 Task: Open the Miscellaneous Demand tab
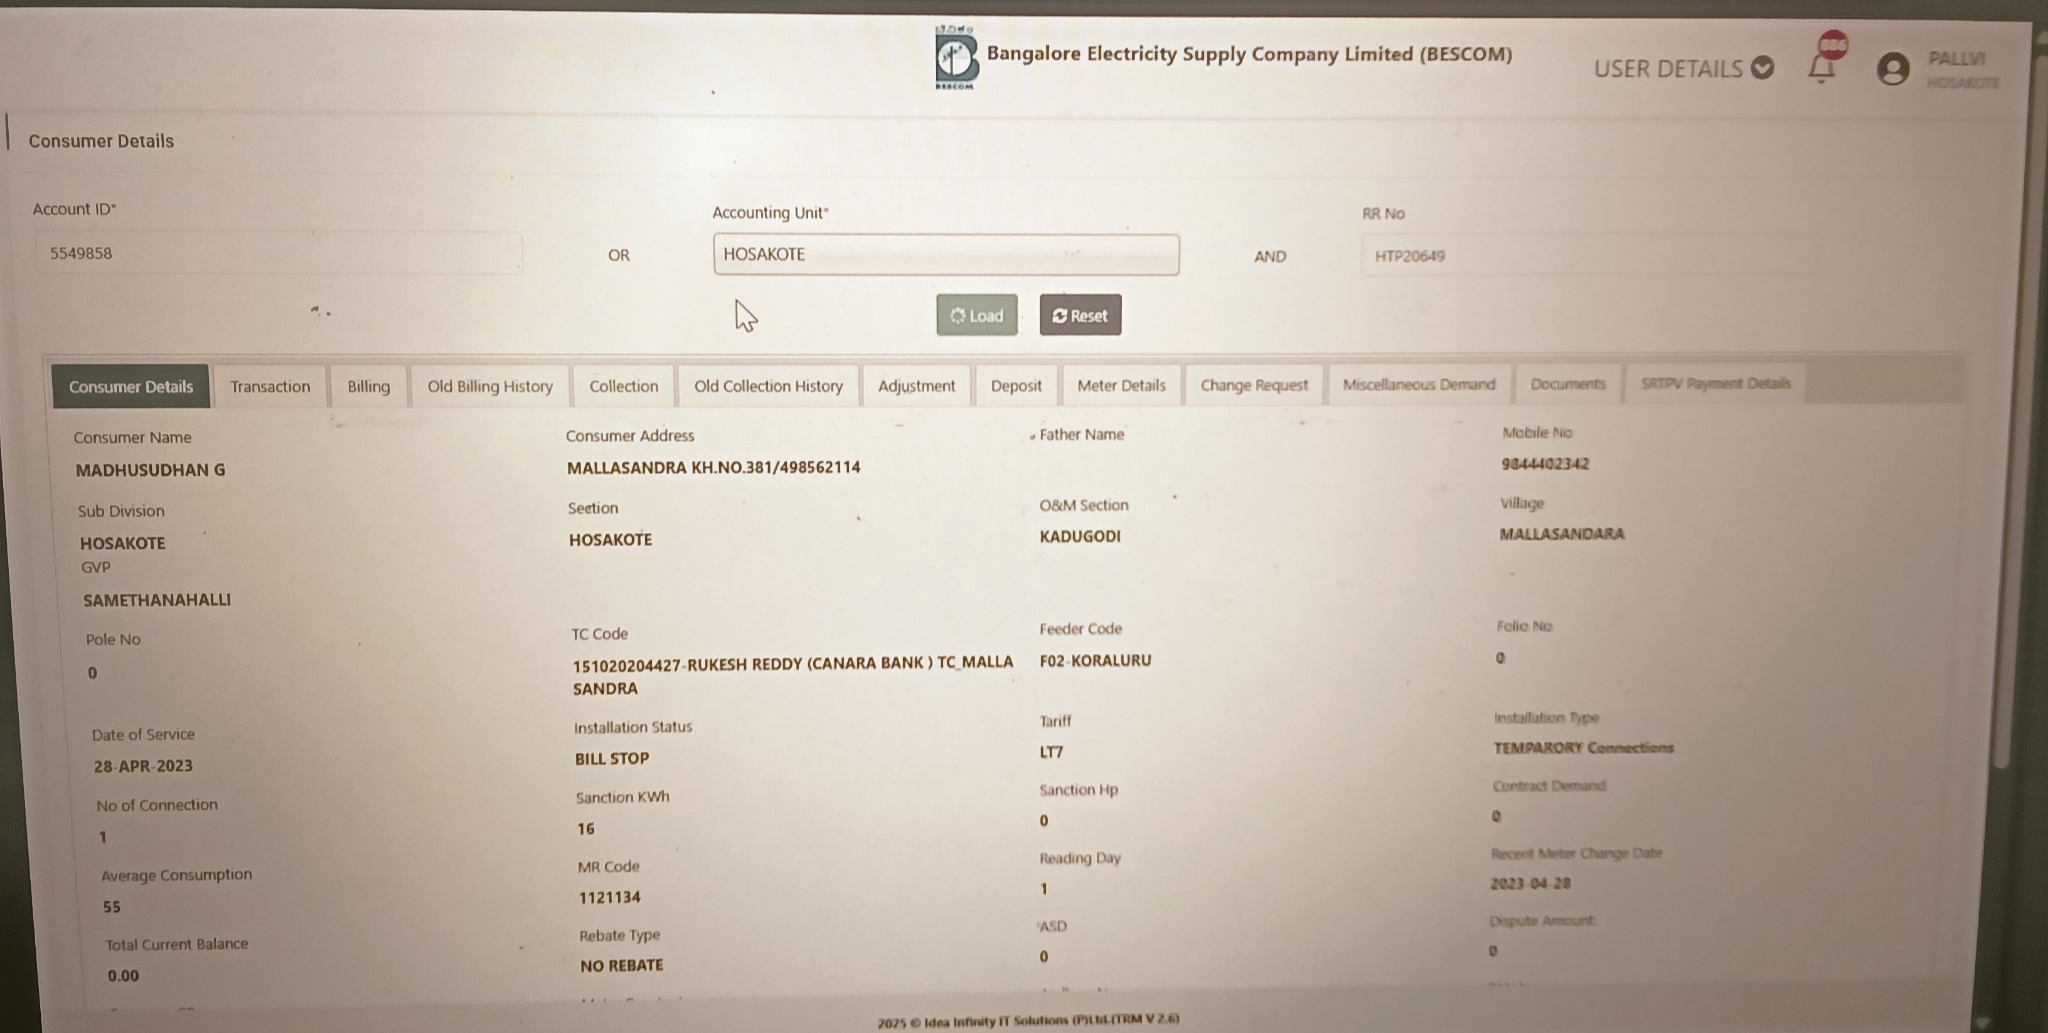click(x=1419, y=384)
